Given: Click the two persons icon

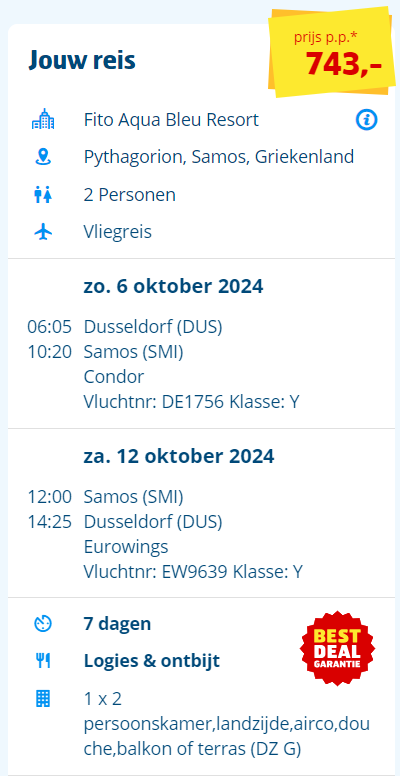Looking at the screenshot, I should (x=43, y=195).
